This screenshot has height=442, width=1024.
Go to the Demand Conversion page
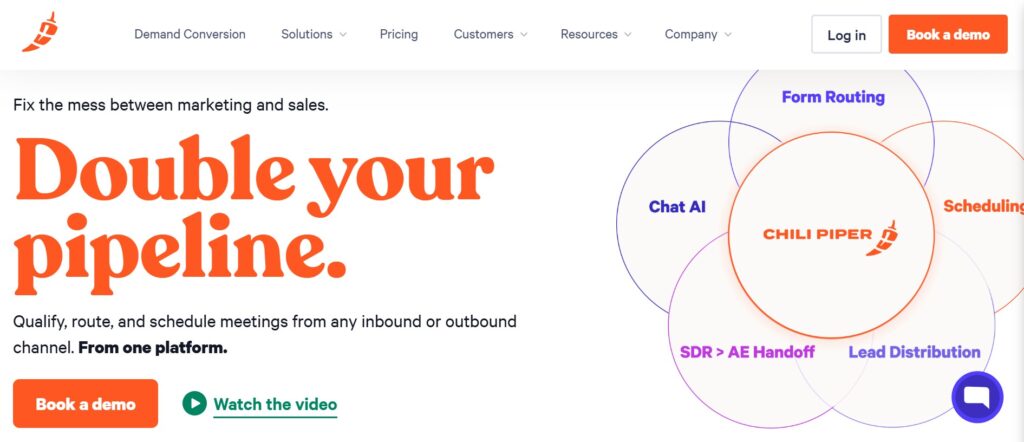click(x=190, y=34)
